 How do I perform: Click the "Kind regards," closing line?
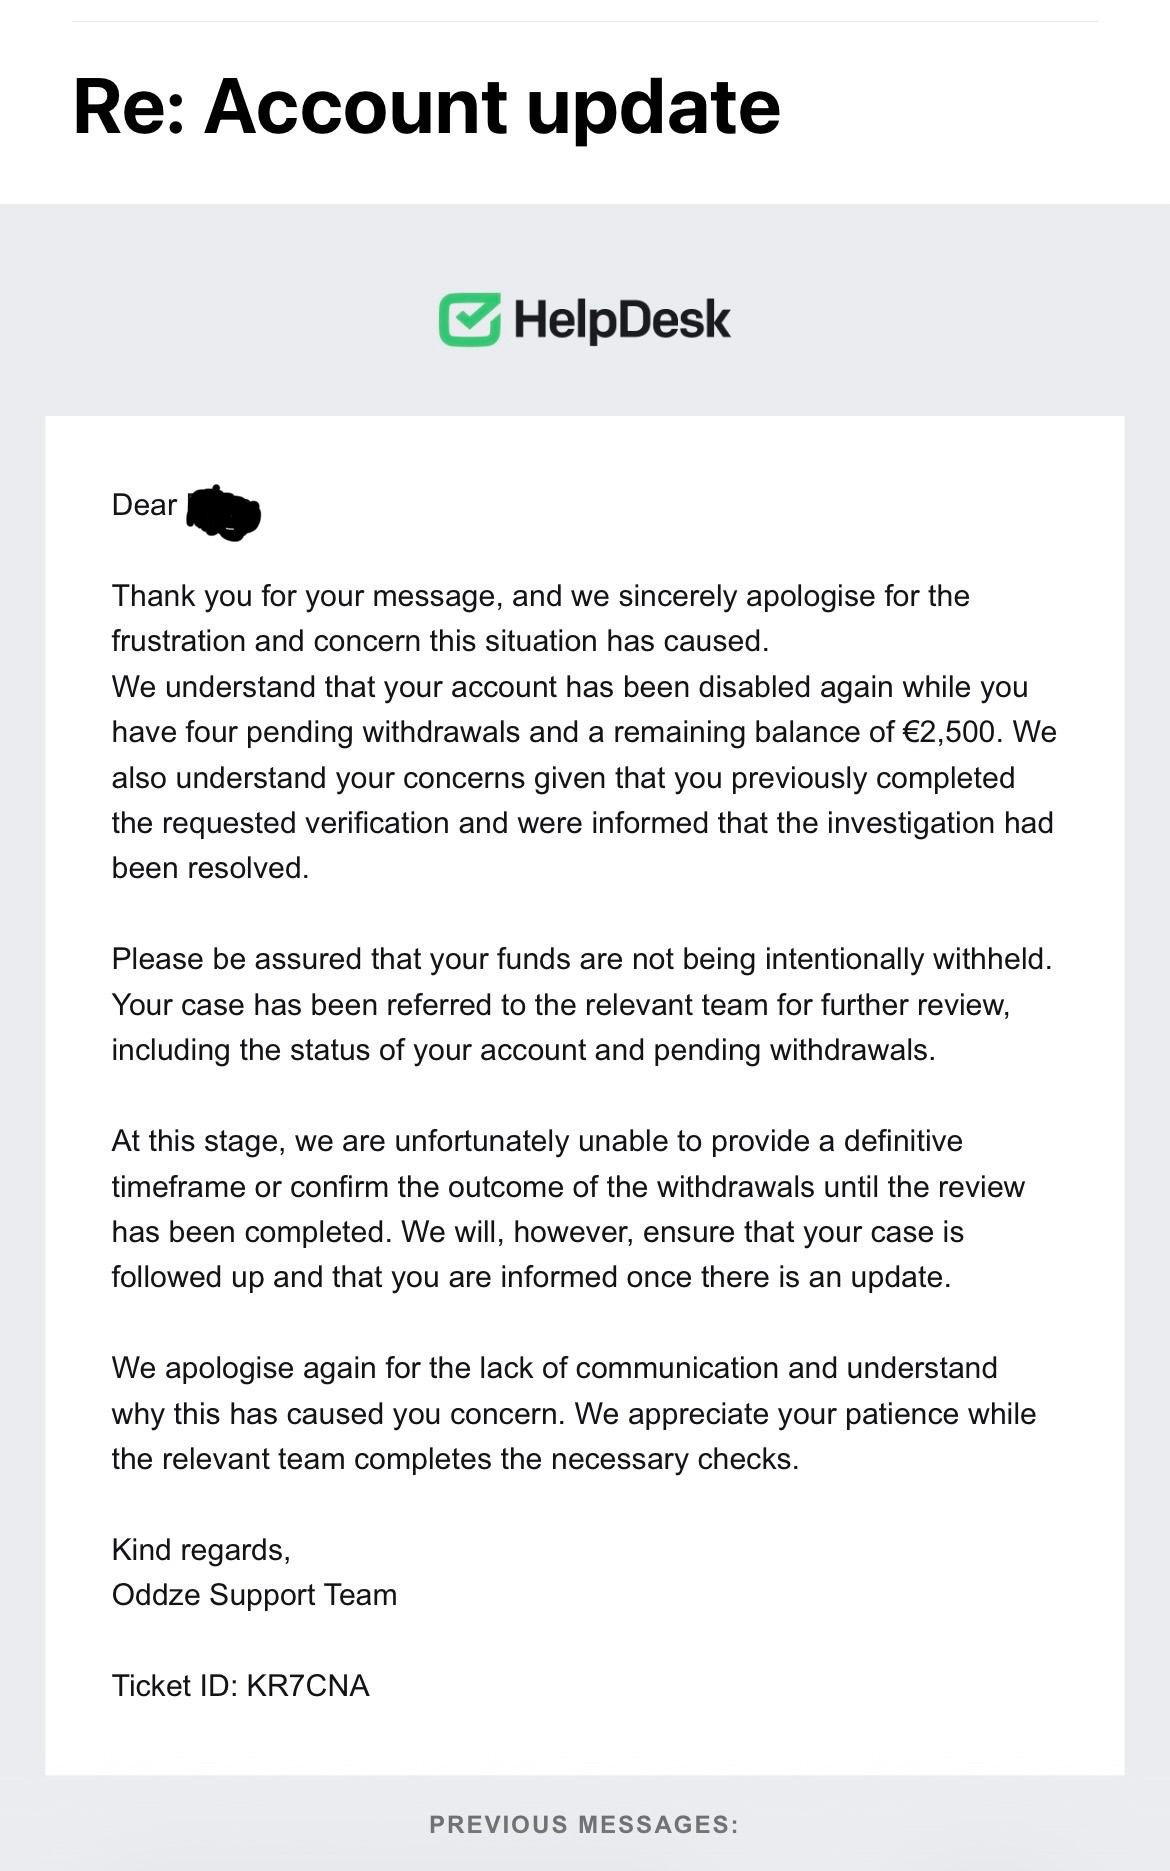pos(201,1550)
